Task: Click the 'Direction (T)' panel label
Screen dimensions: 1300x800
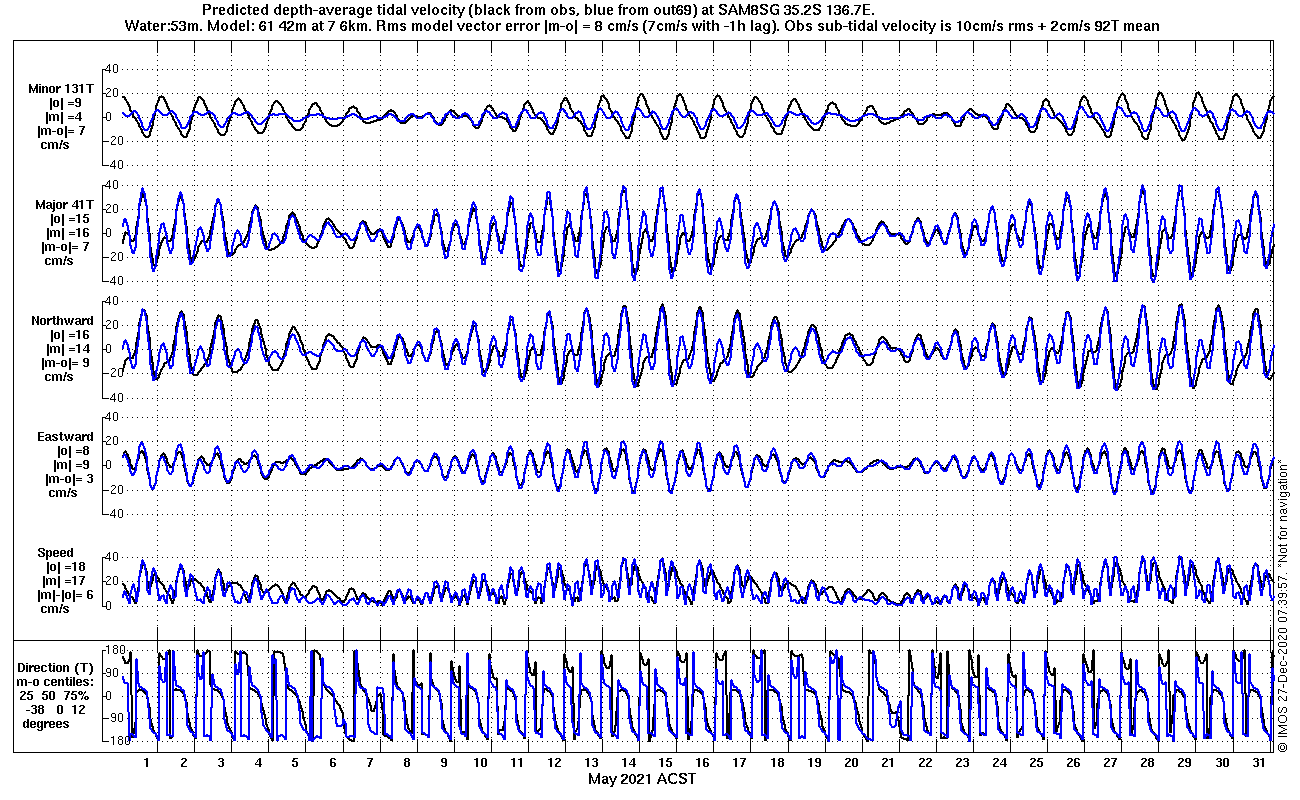Action: (57, 667)
